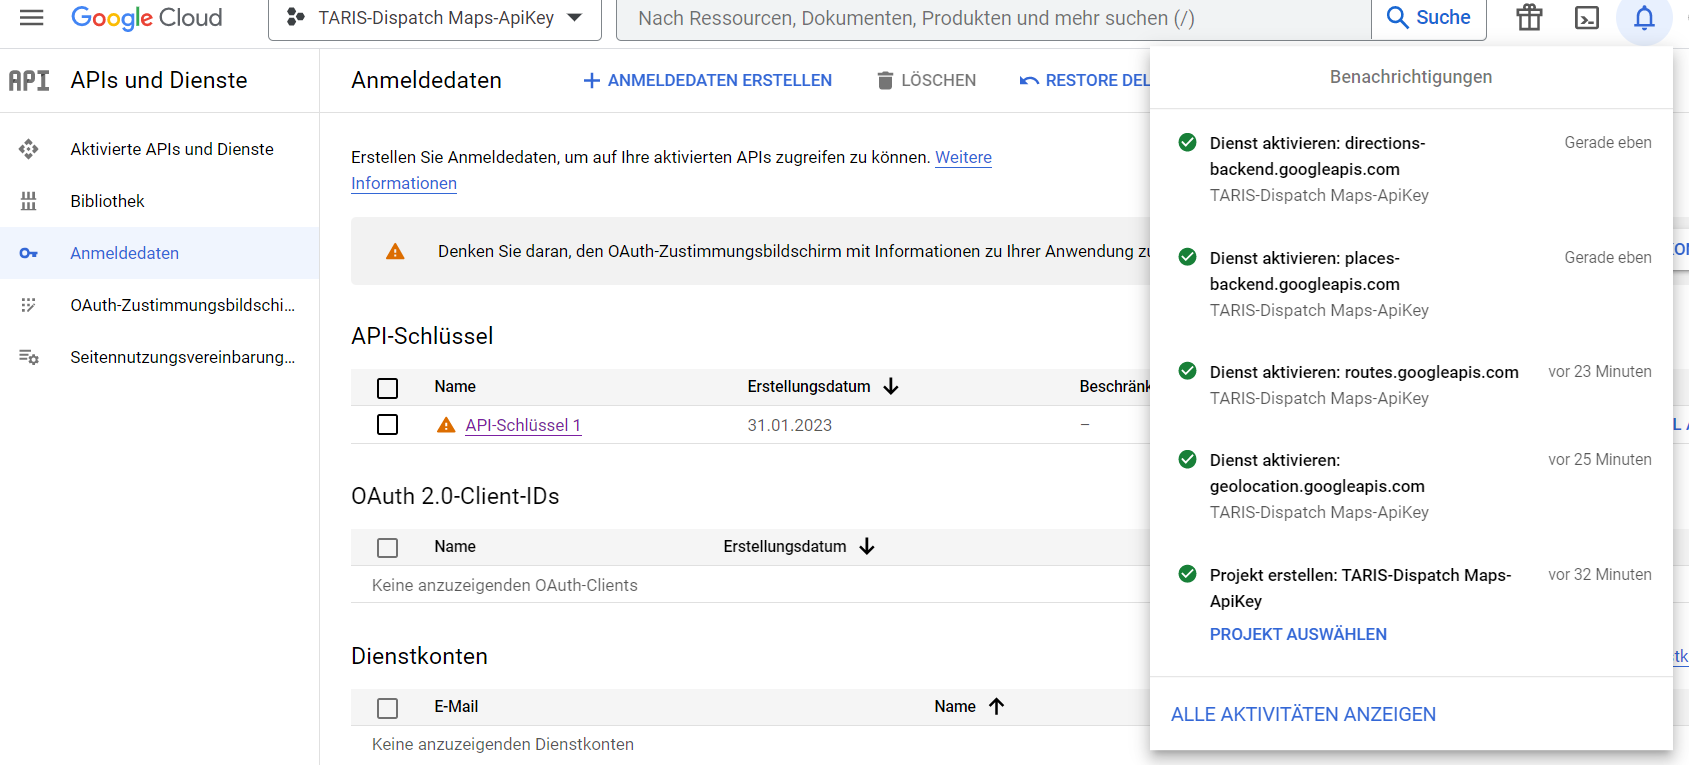Open the TARIS-Dispatch Maps-ApiKey project selector
The height and width of the screenshot is (765, 1689).
434,18
